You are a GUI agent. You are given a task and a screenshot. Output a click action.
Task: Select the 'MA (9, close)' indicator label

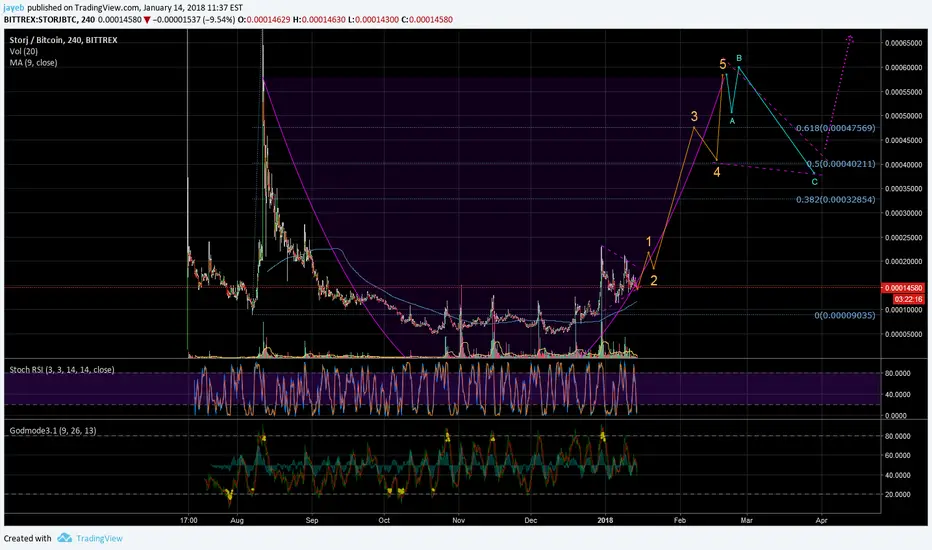pos(33,62)
